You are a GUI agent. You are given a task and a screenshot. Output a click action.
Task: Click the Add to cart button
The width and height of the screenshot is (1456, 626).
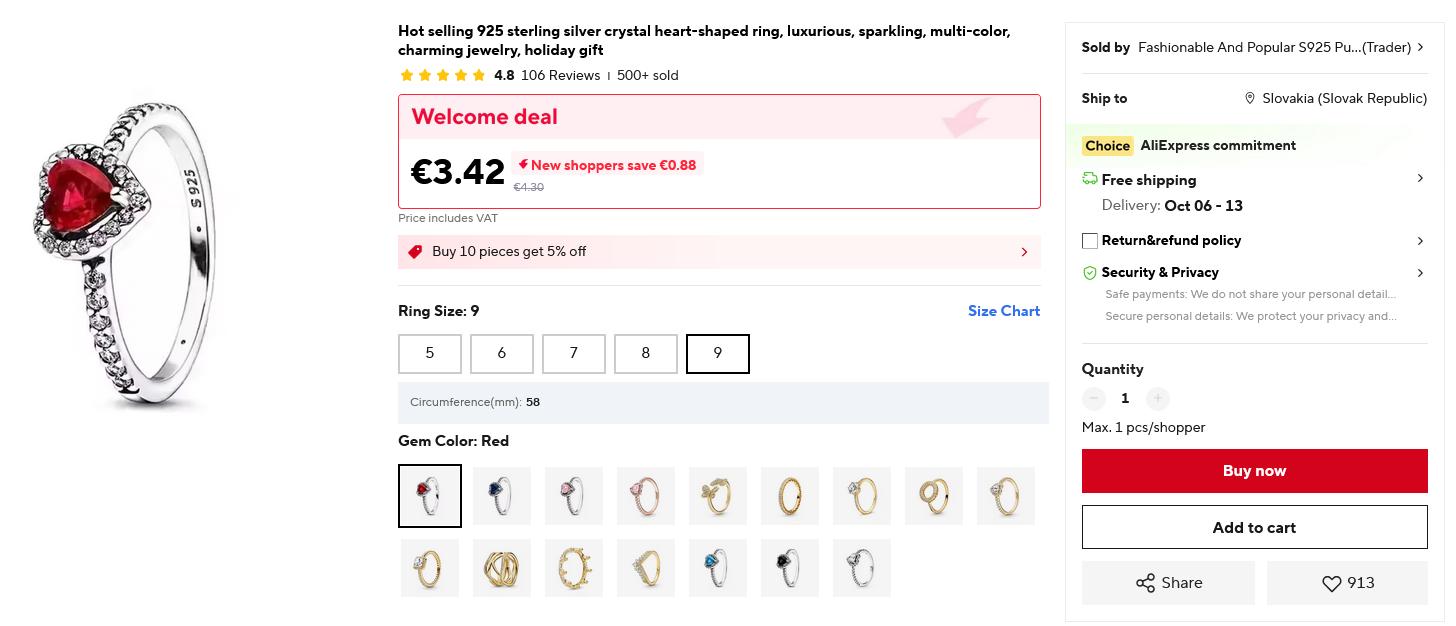coord(1254,527)
